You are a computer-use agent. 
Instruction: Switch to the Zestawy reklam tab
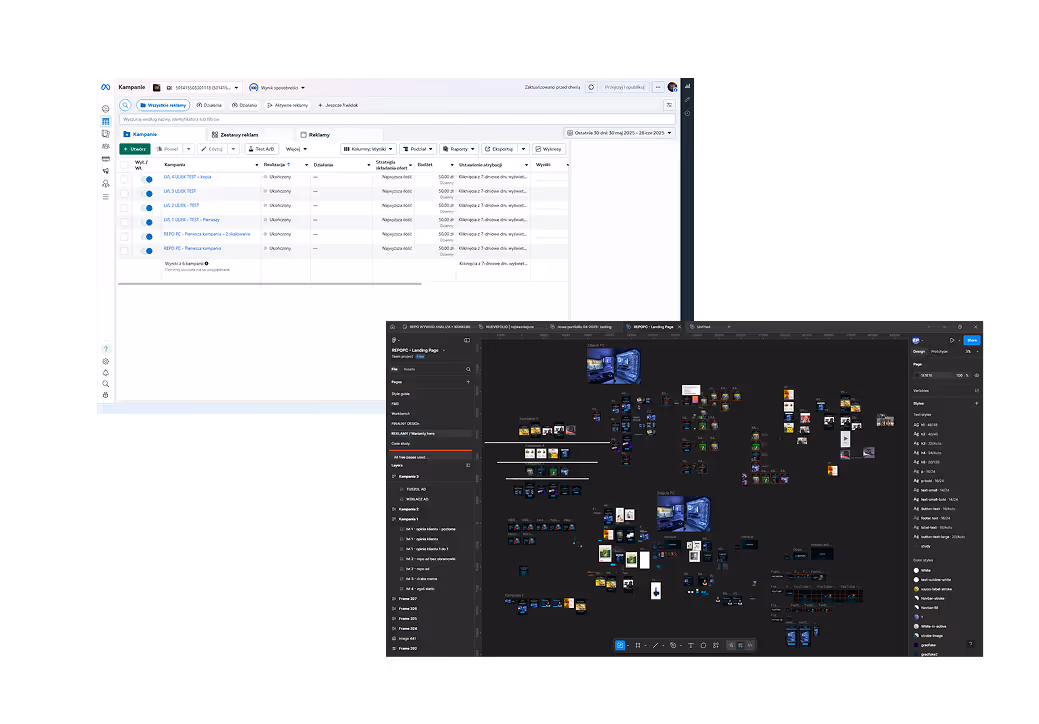[235, 134]
